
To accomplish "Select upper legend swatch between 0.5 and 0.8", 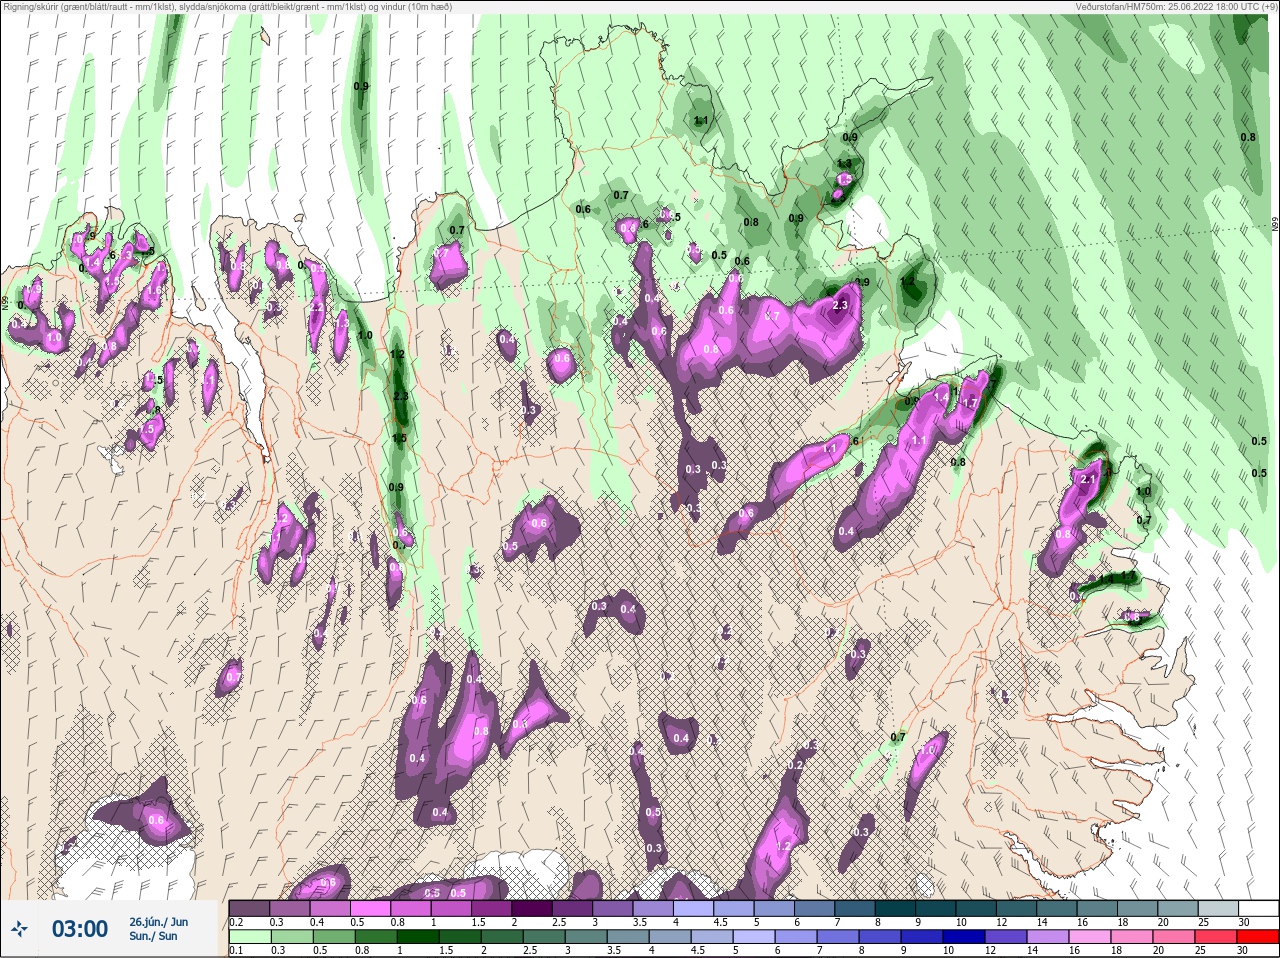I will point(371,909).
